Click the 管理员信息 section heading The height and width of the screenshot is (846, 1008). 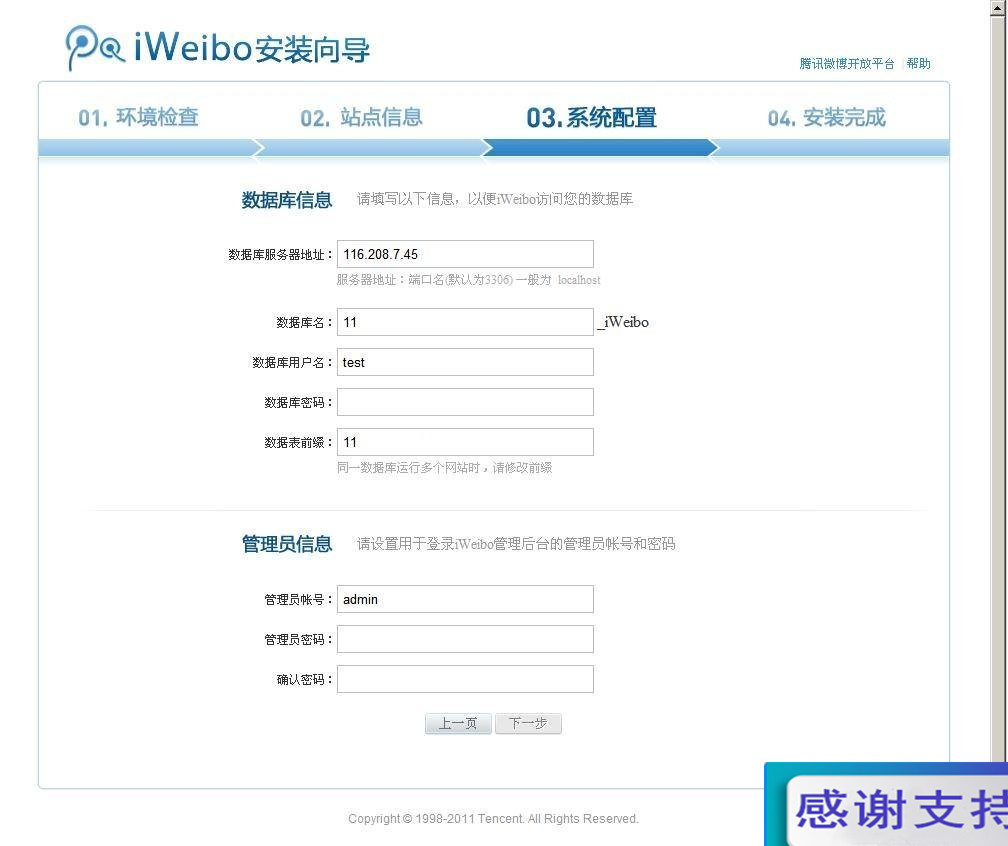pos(287,544)
